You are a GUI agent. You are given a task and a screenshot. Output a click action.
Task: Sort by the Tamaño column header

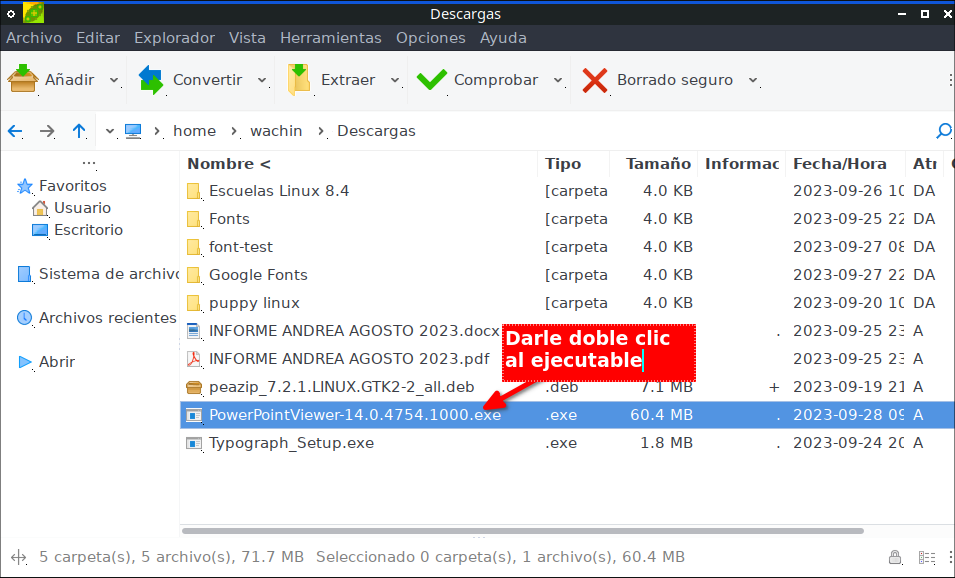click(x=654, y=164)
